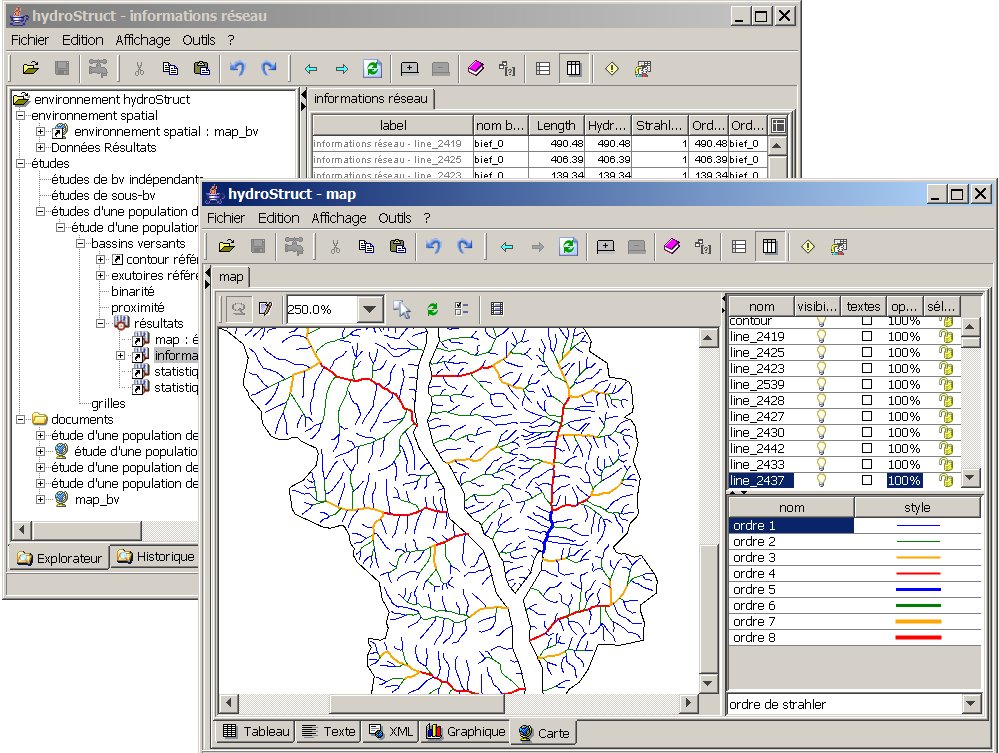The image size is (999, 753).
Task: Click the table grid icon in map toolbar
Action: coord(497,309)
